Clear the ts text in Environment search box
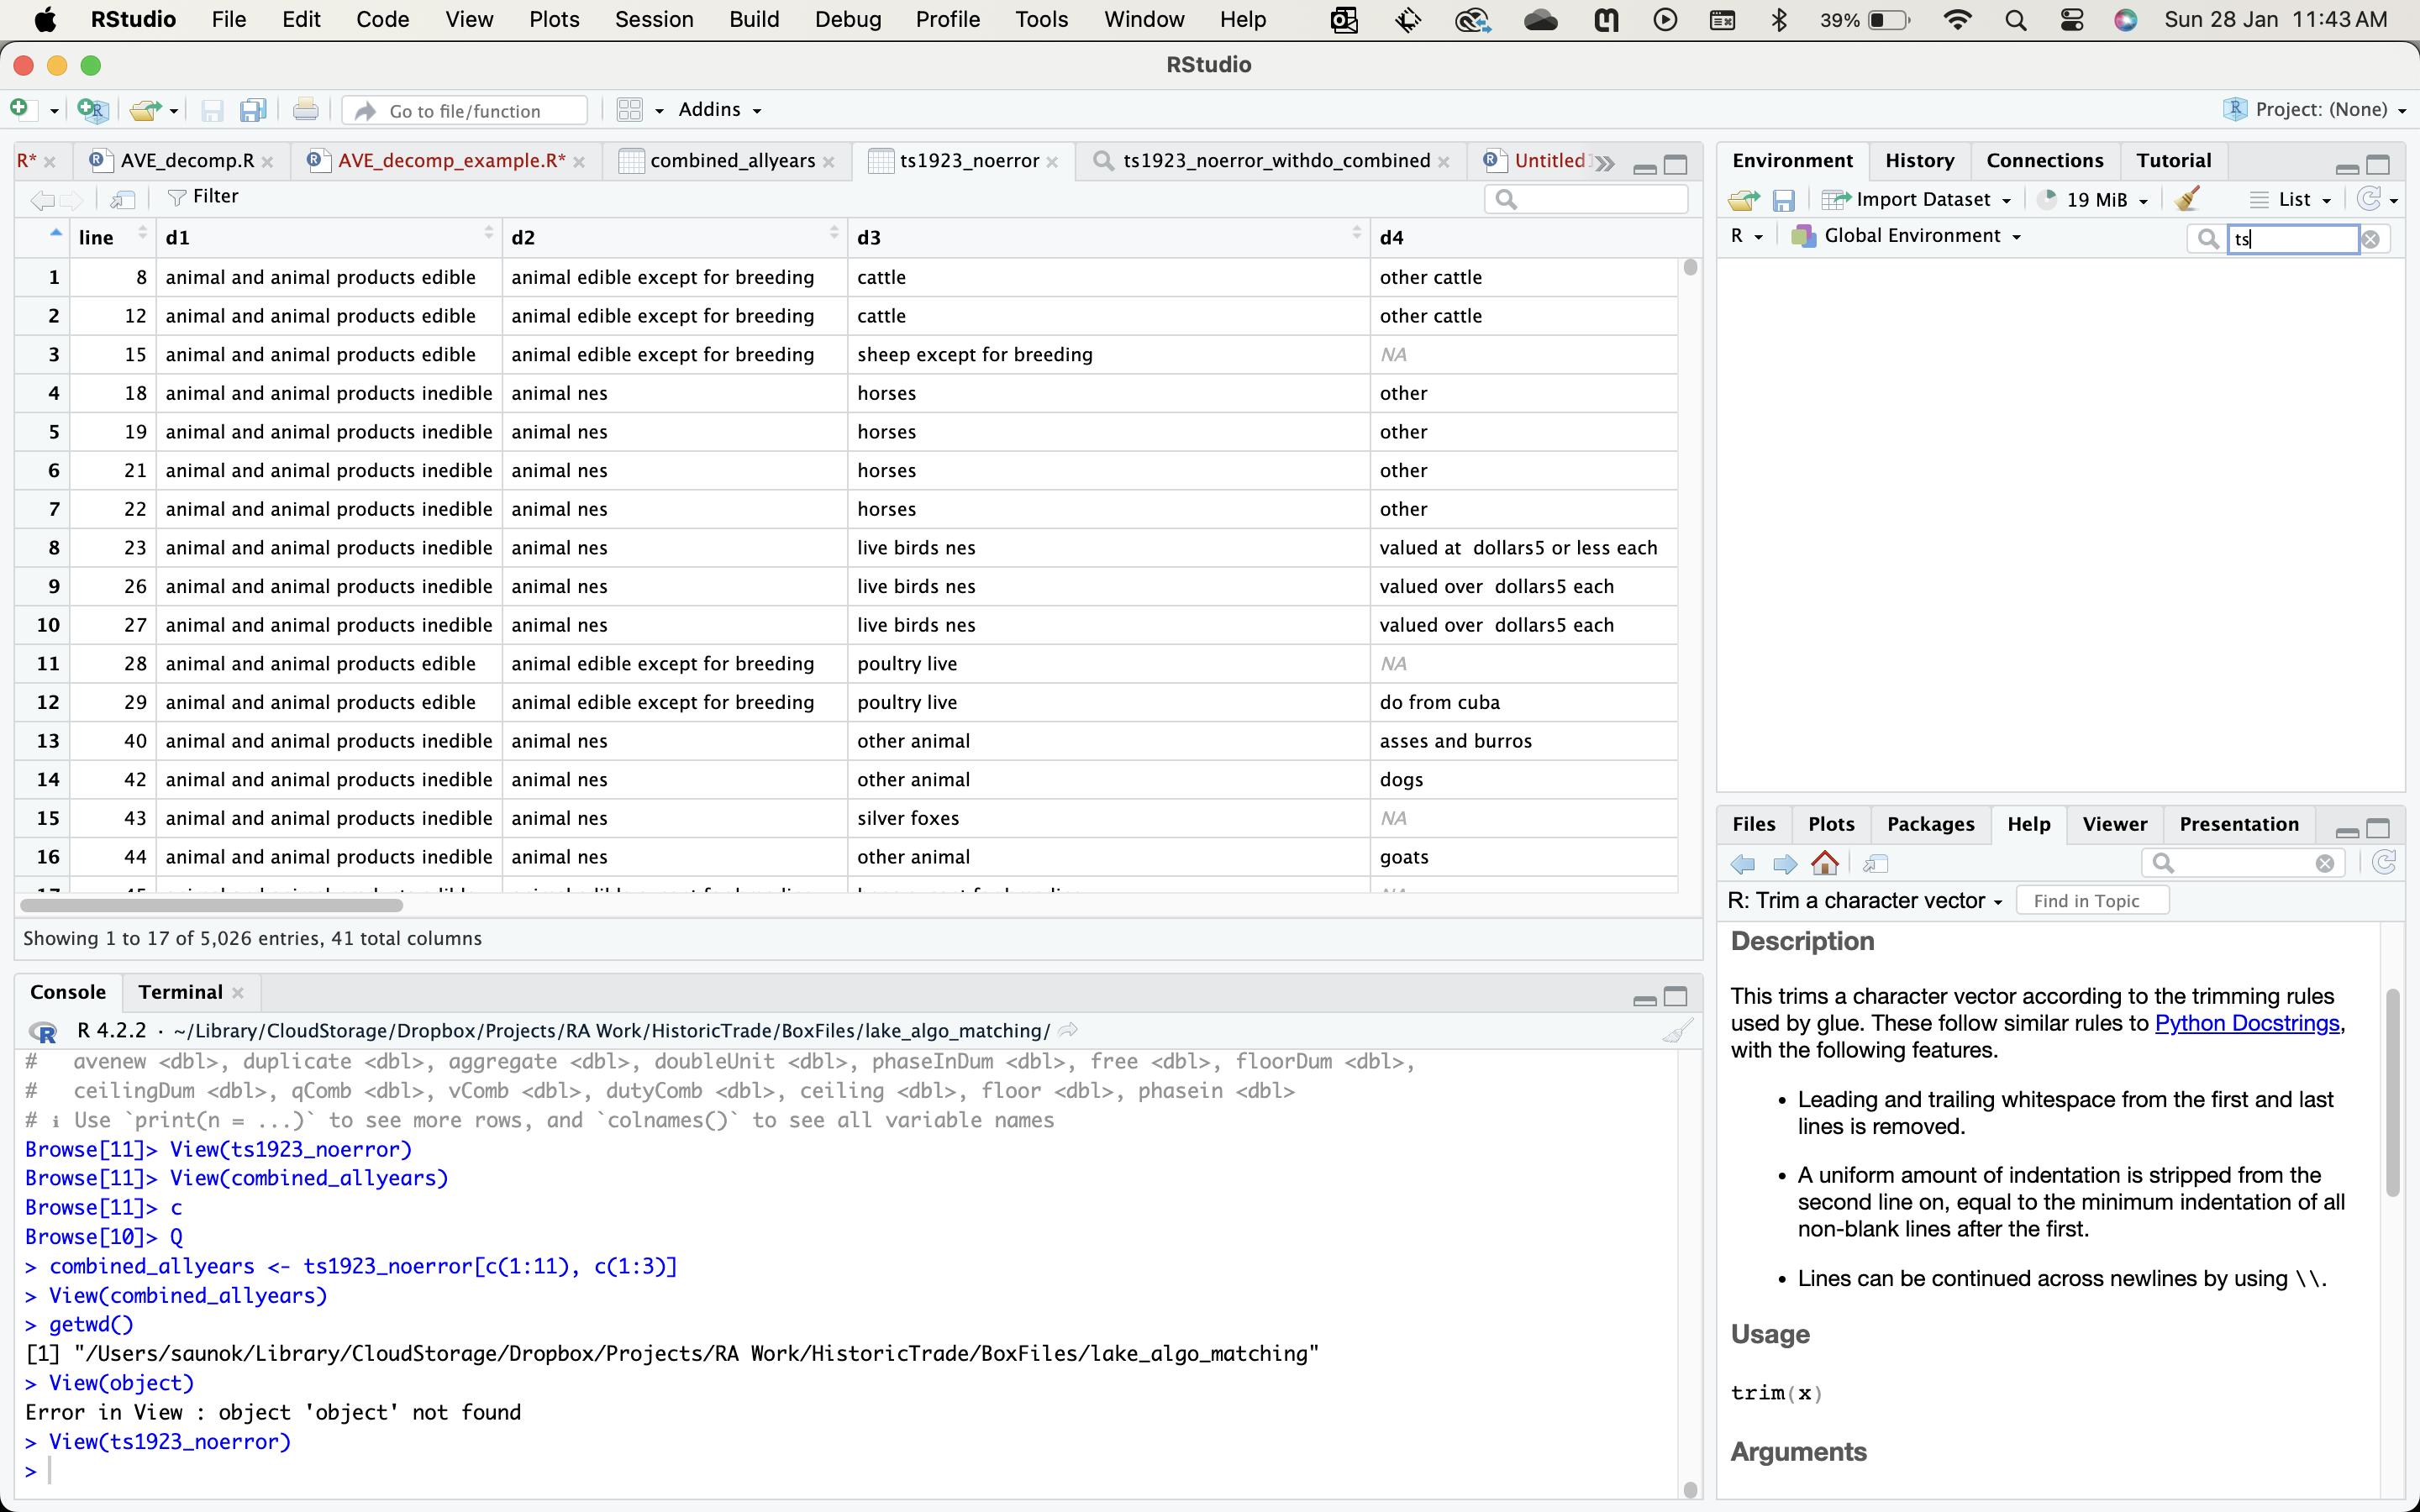This screenshot has height=1512, width=2420. 2372,238
